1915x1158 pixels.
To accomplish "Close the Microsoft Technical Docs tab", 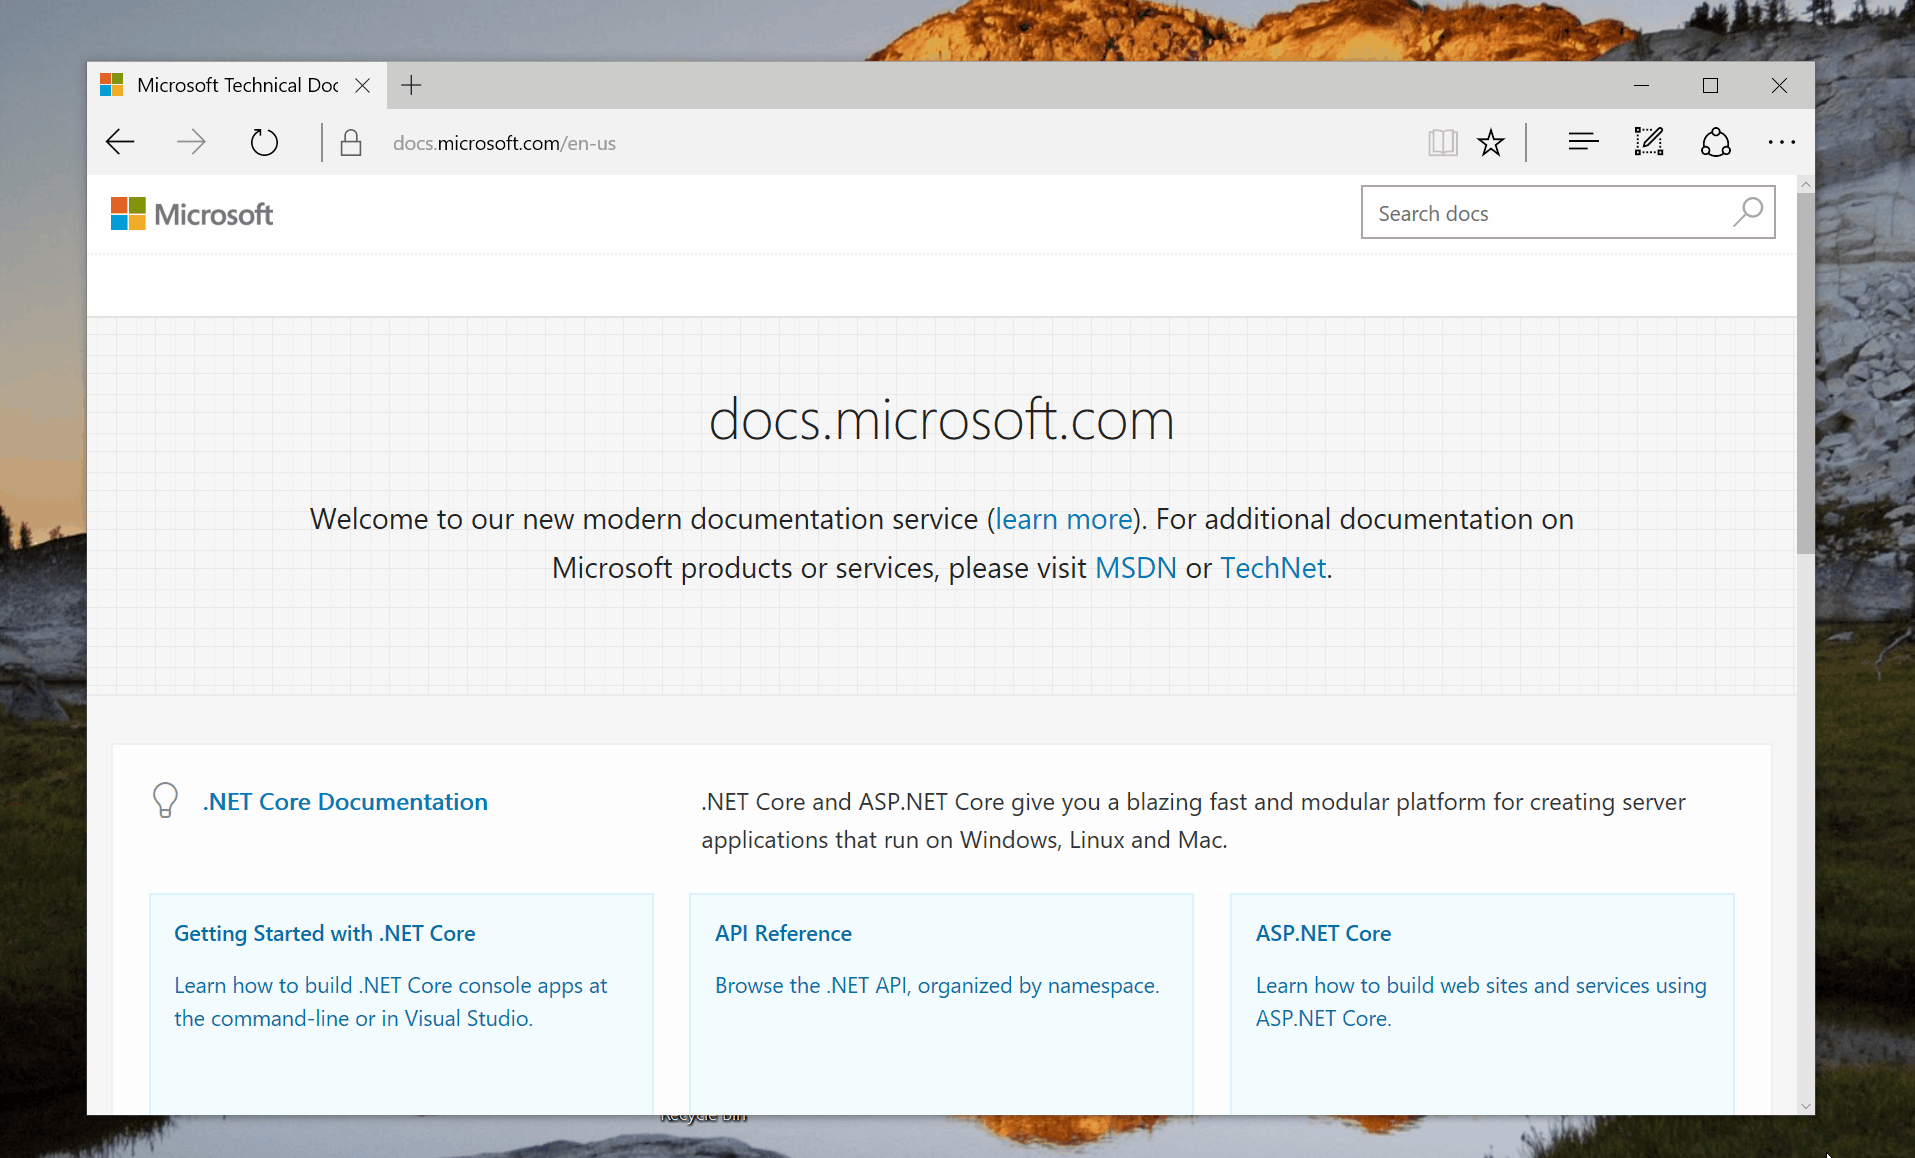I will click(x=362, y=85).
